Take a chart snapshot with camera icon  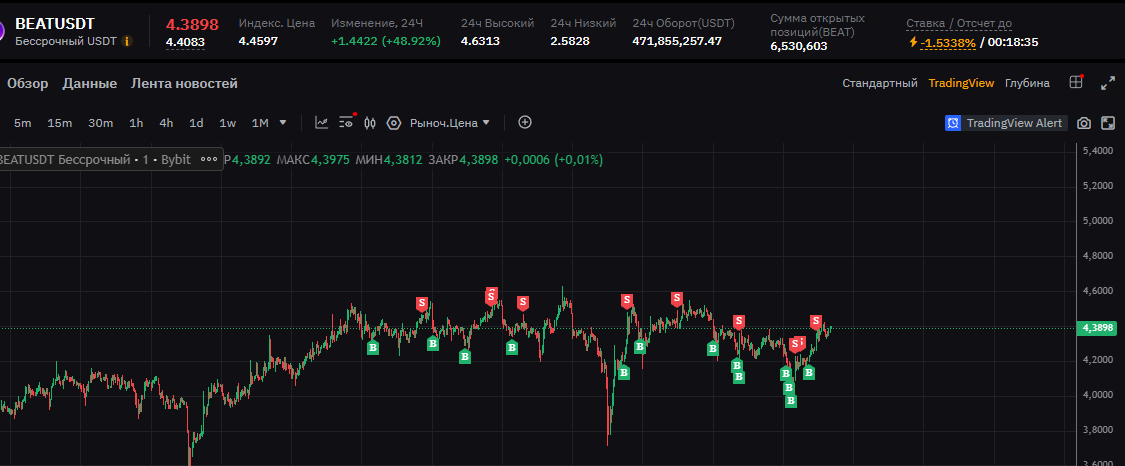coord(1084,123)
